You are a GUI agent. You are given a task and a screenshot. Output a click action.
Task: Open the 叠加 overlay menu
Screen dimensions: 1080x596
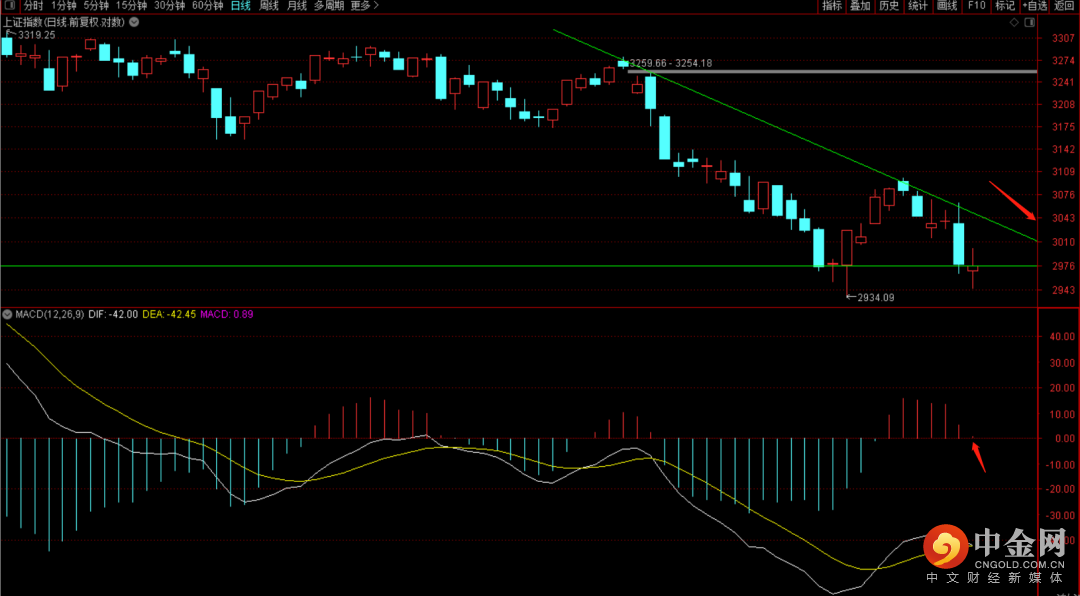[859, 6]
